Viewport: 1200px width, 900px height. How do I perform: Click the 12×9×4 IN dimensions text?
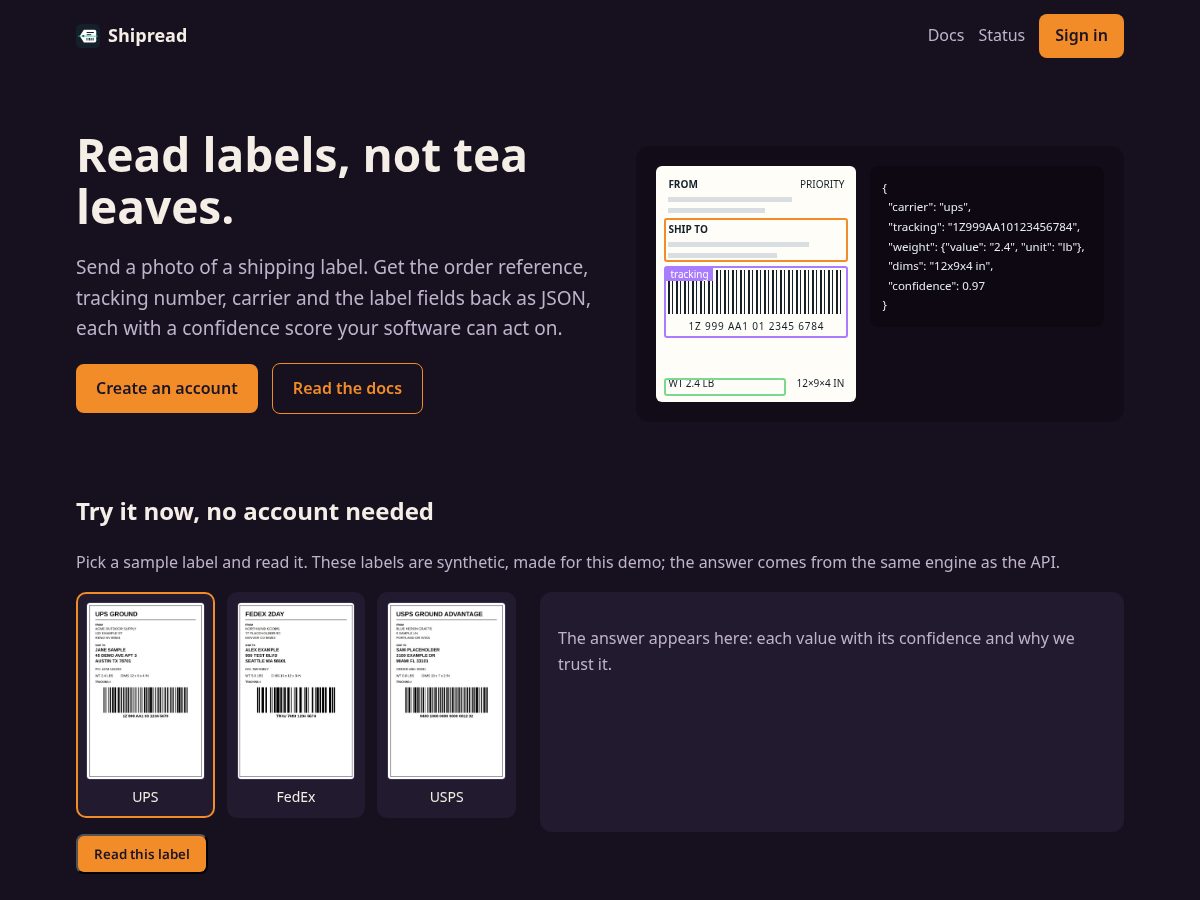[820, 384]
